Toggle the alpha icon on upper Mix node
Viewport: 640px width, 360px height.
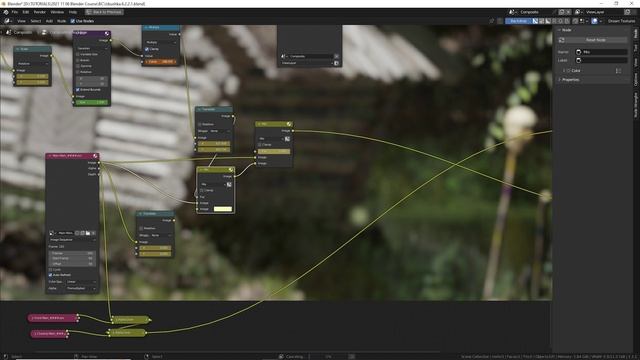coord(287,139)
